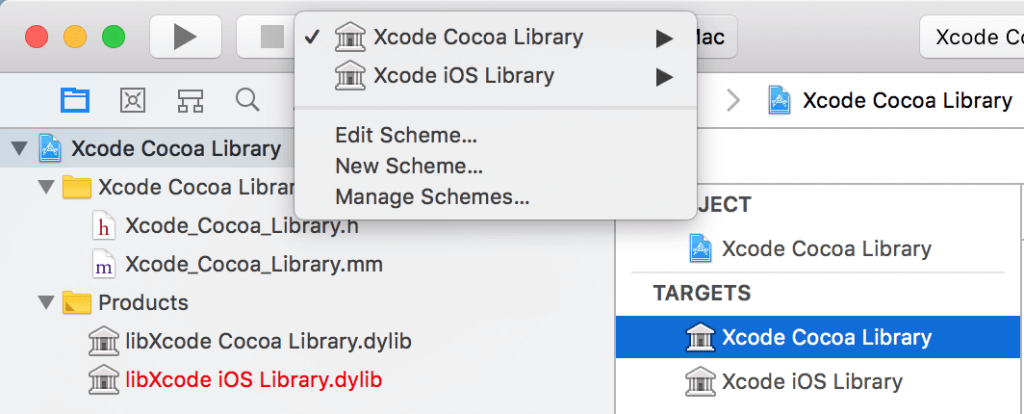This screenshot has width=1024, height=414.
Task: Select the red libXcode iOS Library.dylib product
Action: point(253,380)
